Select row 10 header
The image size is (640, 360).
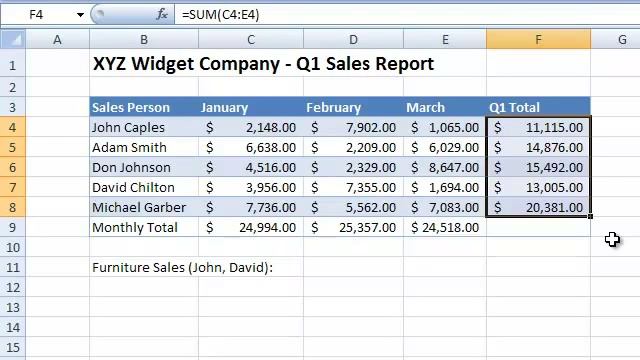click(x=13, y=247)
